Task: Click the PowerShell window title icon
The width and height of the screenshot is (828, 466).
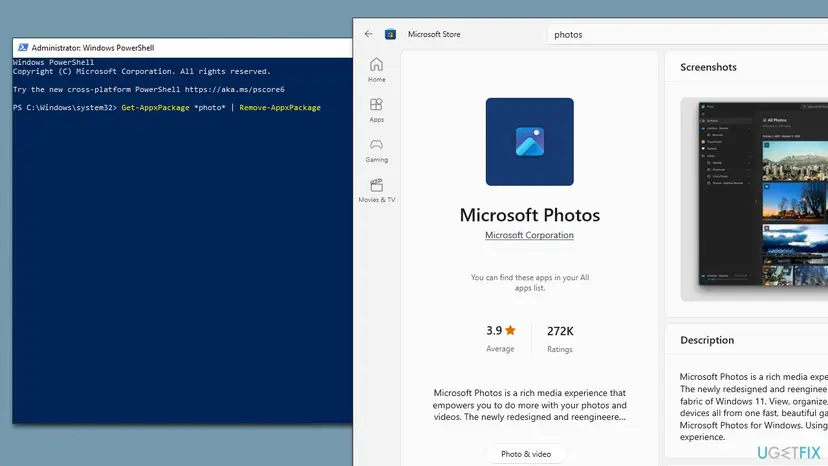Action: 23,48
